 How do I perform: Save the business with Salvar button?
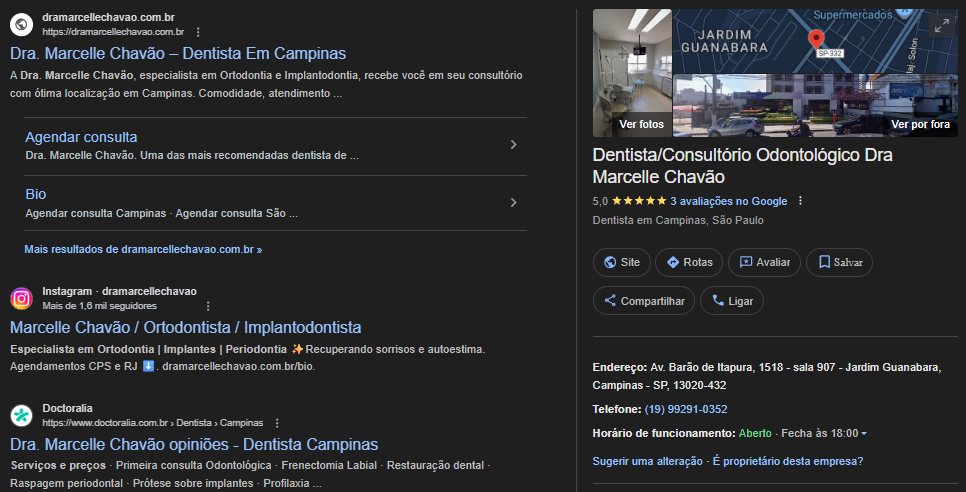click(839, 262)
